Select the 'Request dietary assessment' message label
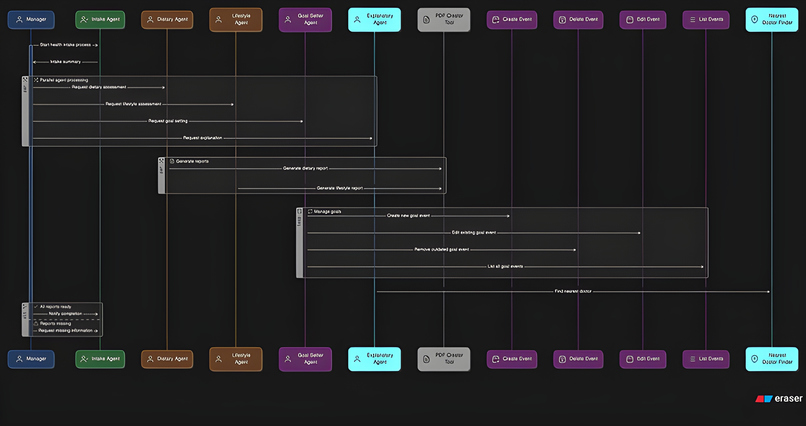This screenshot has height=426, width=806. [x=99, y=87]
